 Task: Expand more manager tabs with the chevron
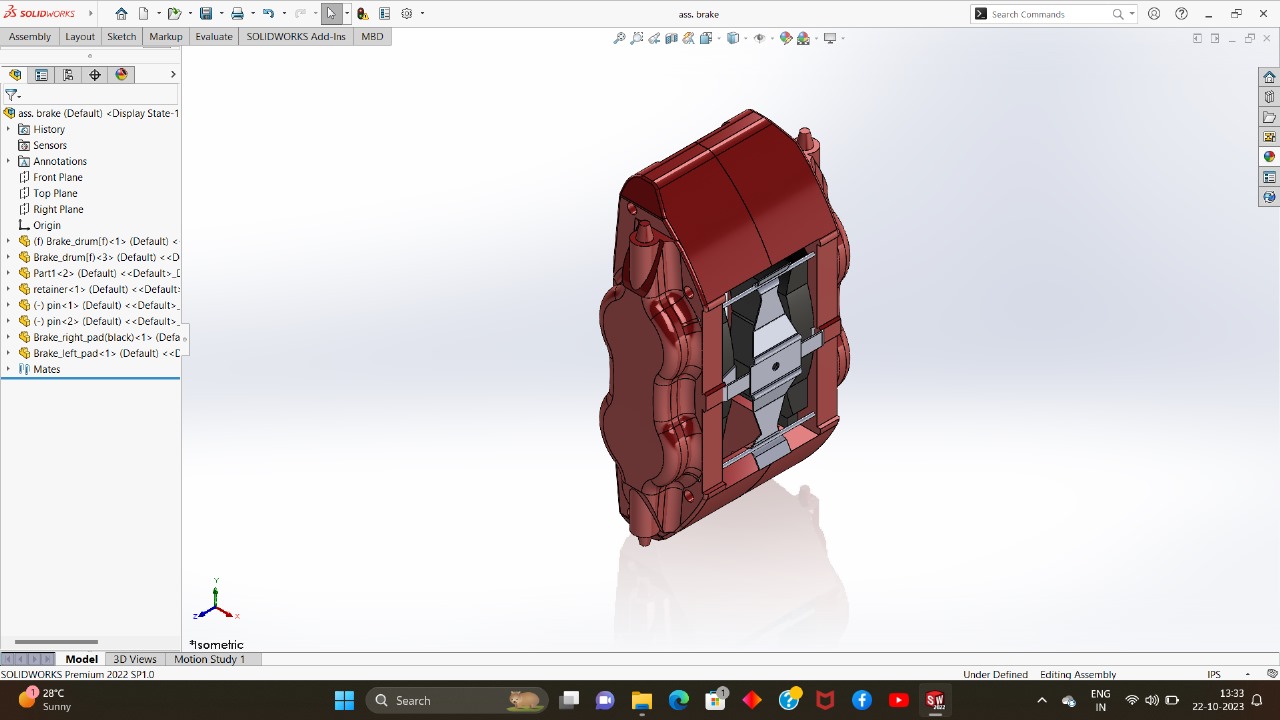(173, 75)
